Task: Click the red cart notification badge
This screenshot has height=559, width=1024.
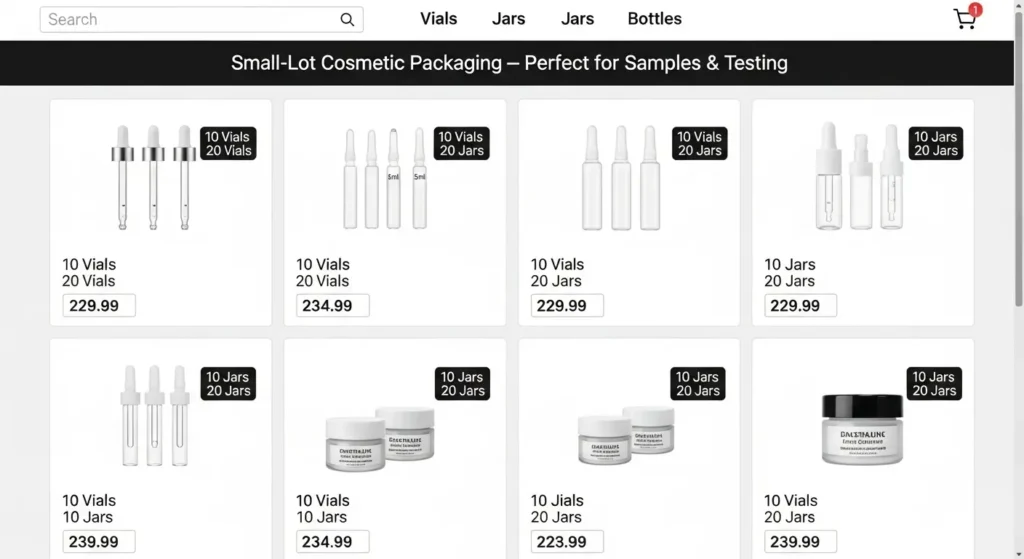Action: click(975, 10)
